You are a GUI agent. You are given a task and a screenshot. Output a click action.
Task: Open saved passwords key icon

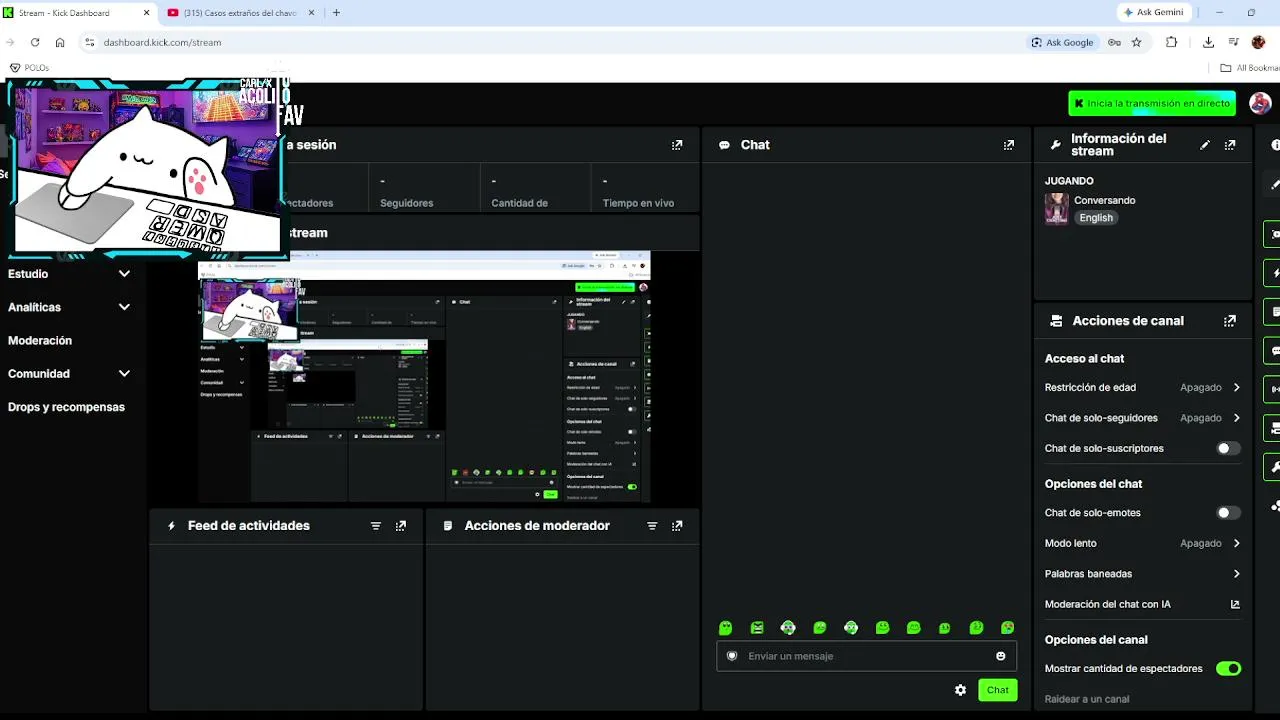[x=1114, y=42]
